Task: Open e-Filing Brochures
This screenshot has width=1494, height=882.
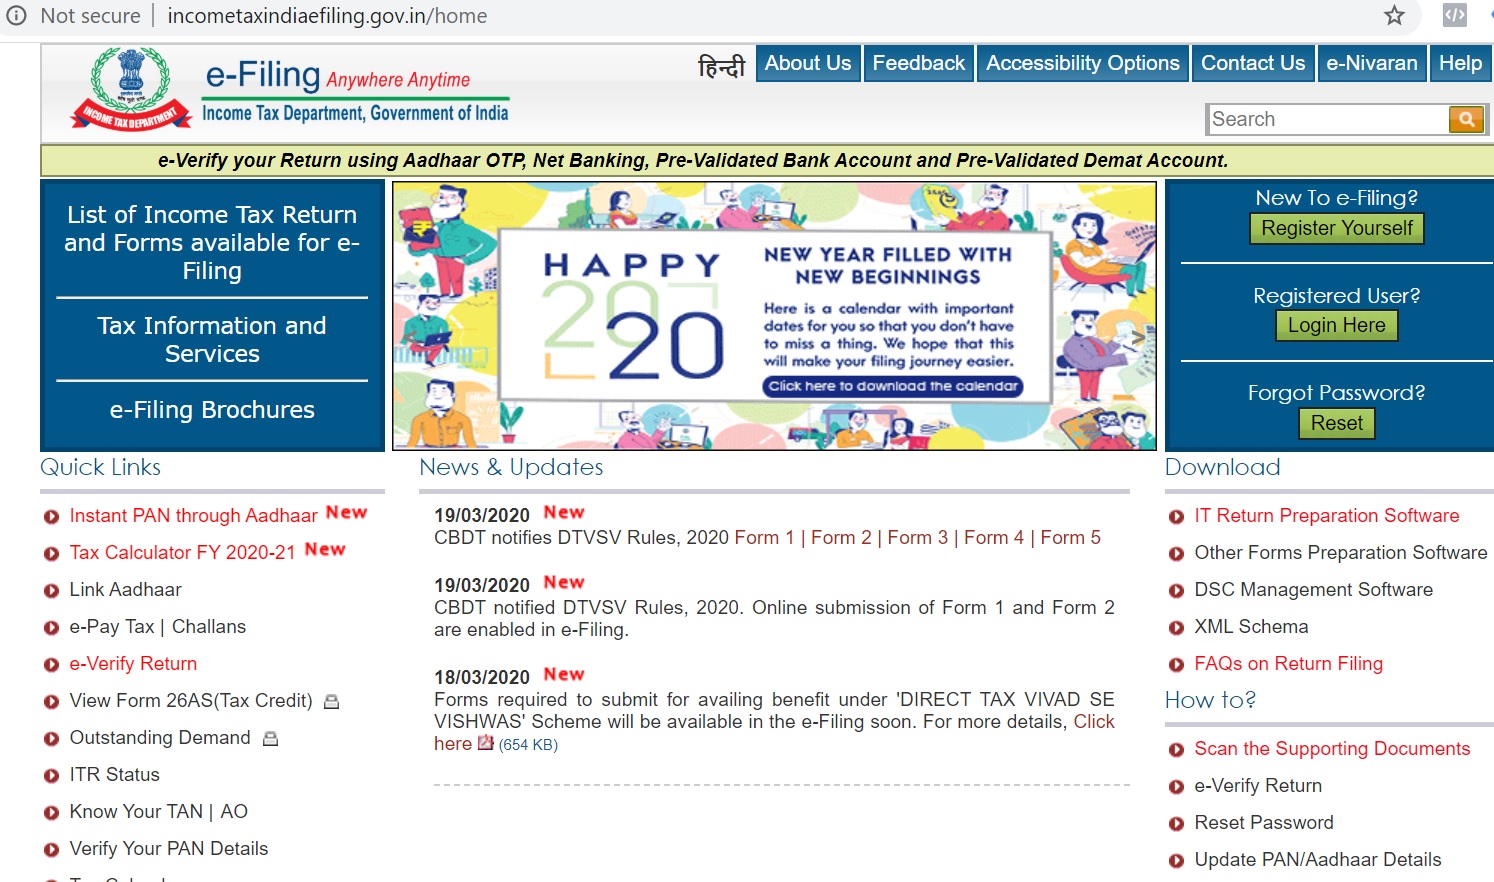Action: (212, 410)
